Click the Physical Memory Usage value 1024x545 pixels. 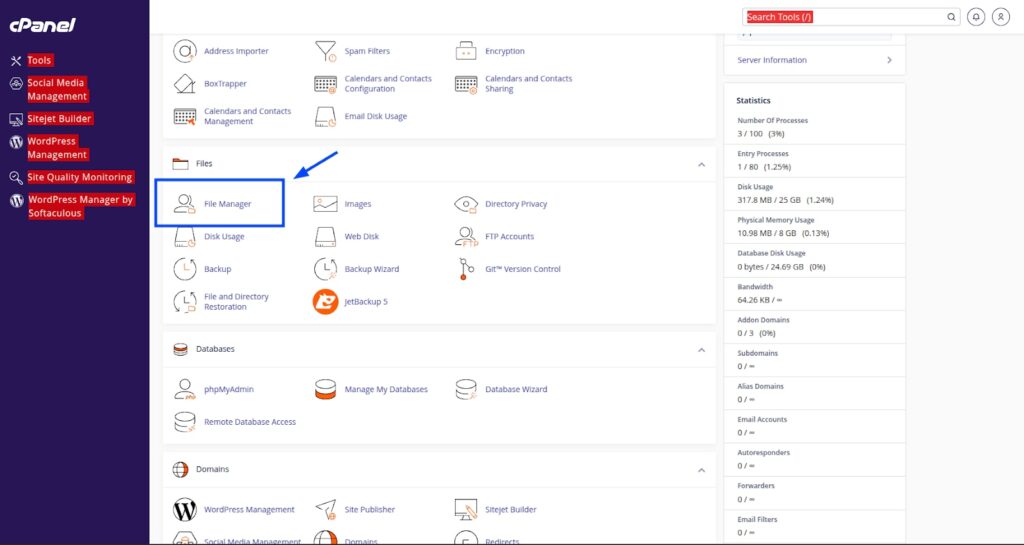tap(783, 234)
